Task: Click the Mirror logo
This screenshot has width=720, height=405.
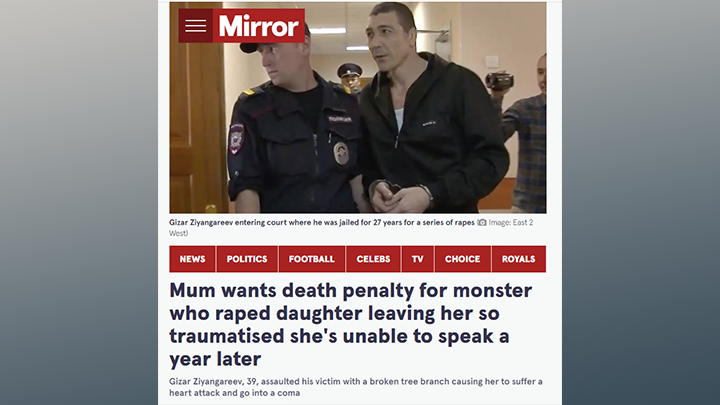Action: tap(259, 26)
